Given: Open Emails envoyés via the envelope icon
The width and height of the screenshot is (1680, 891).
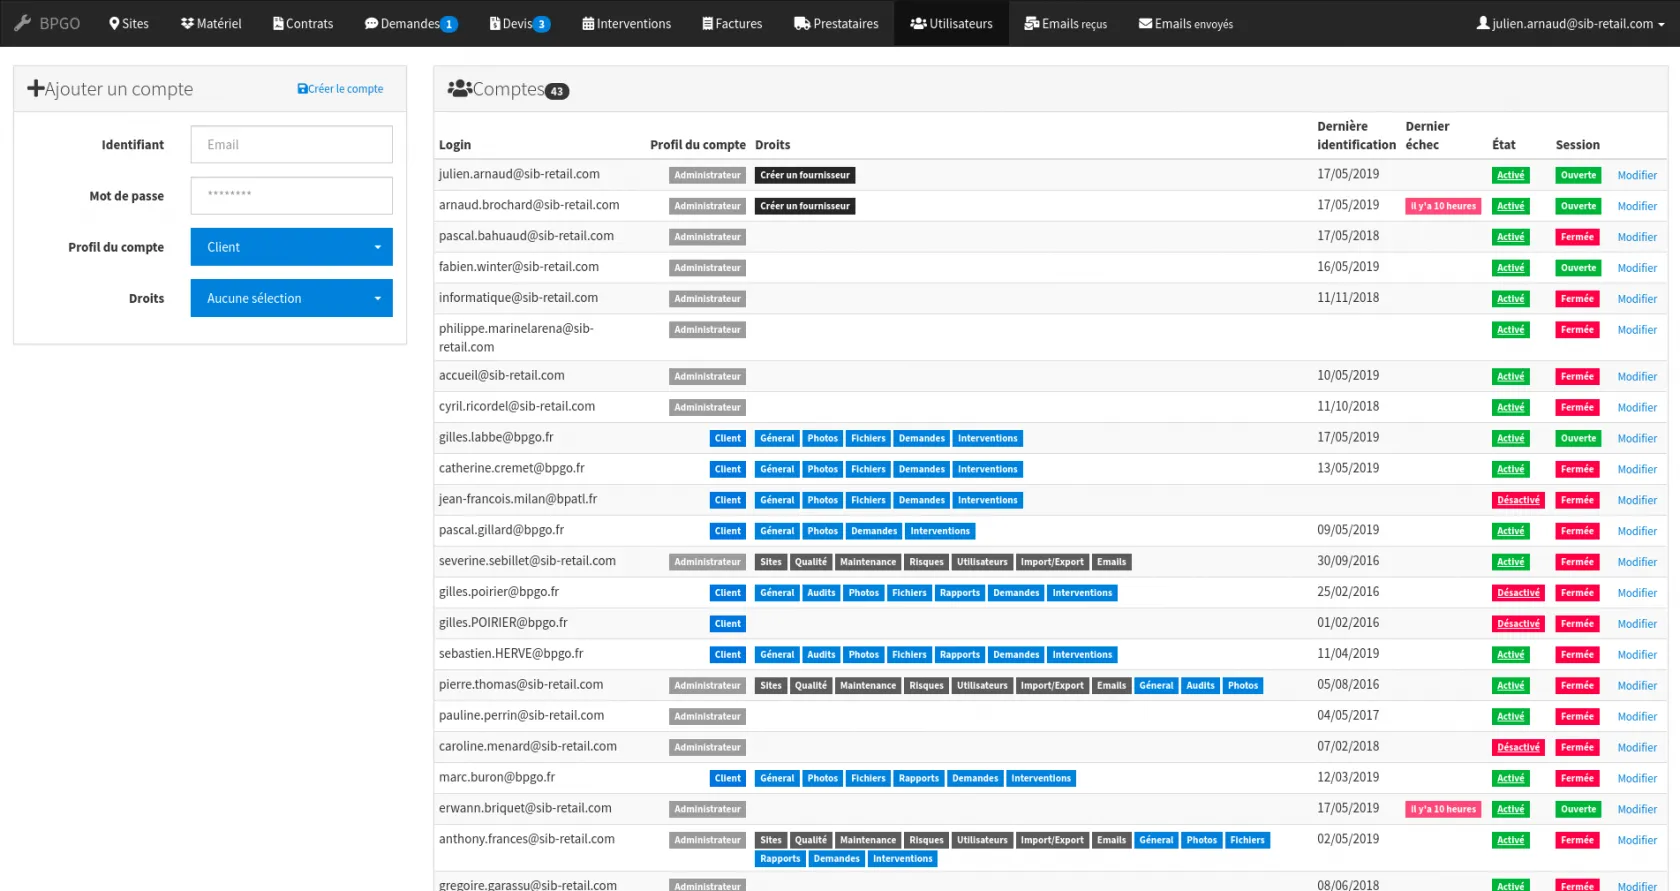Looking at the screenshot, I should (1145, 23).
